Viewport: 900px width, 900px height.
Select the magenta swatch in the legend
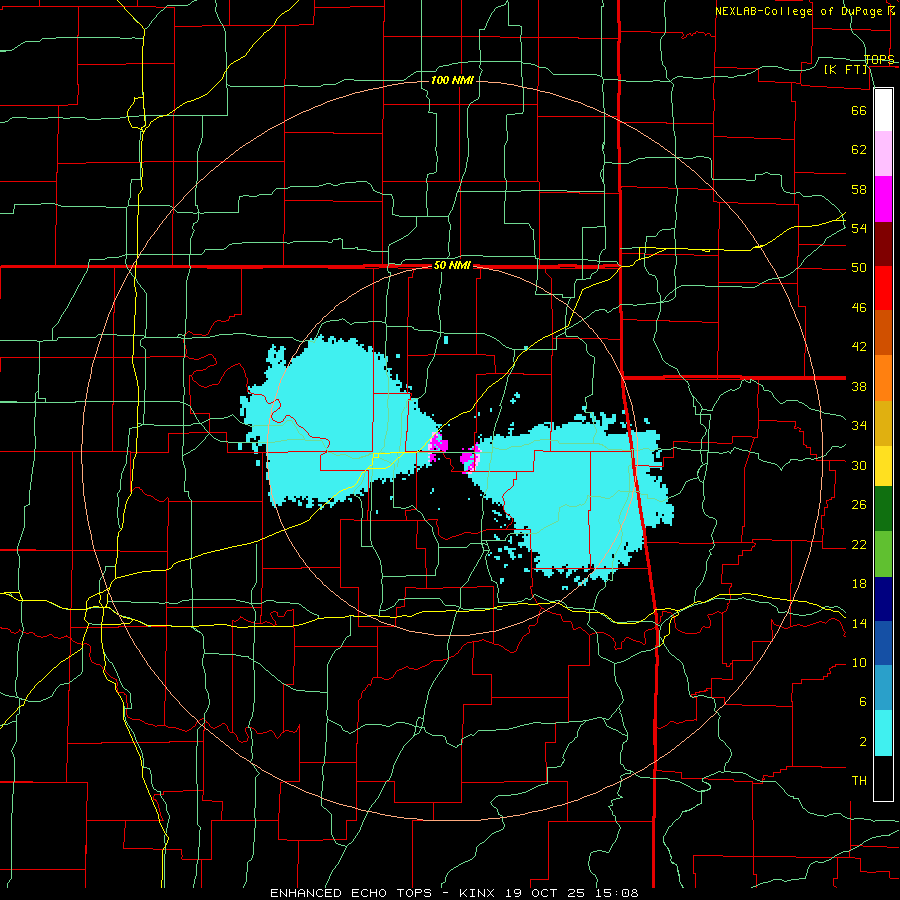tap(883, 199)
